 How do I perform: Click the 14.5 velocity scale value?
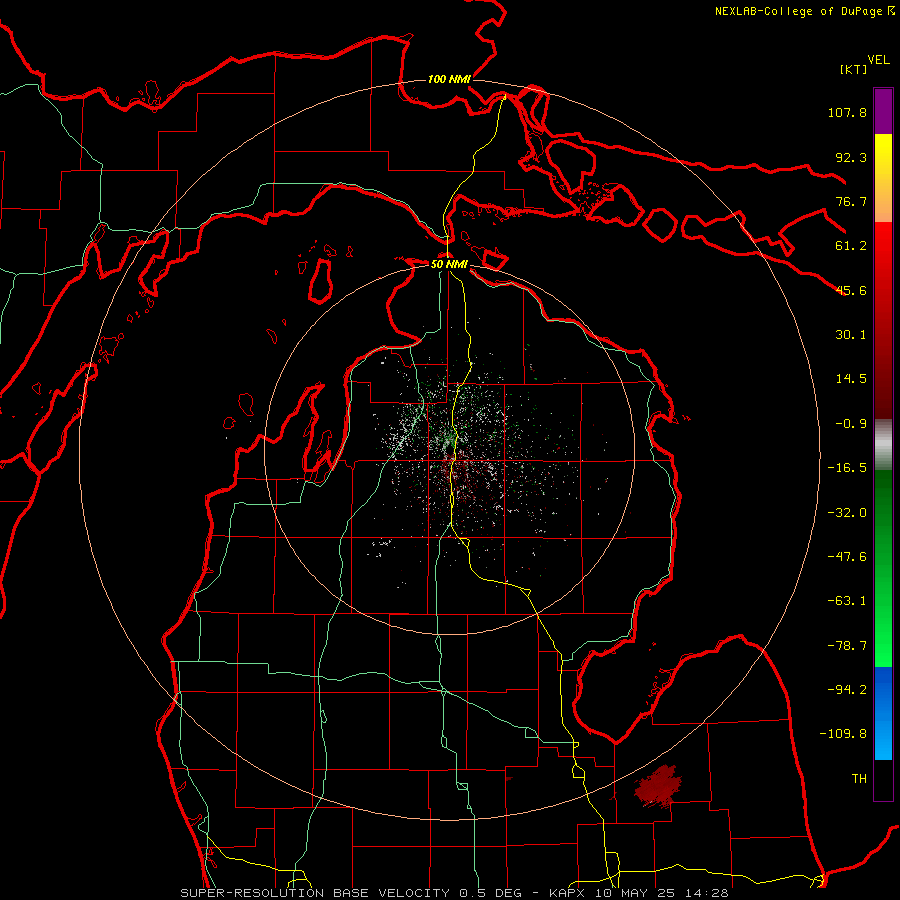tap(851, 379)
